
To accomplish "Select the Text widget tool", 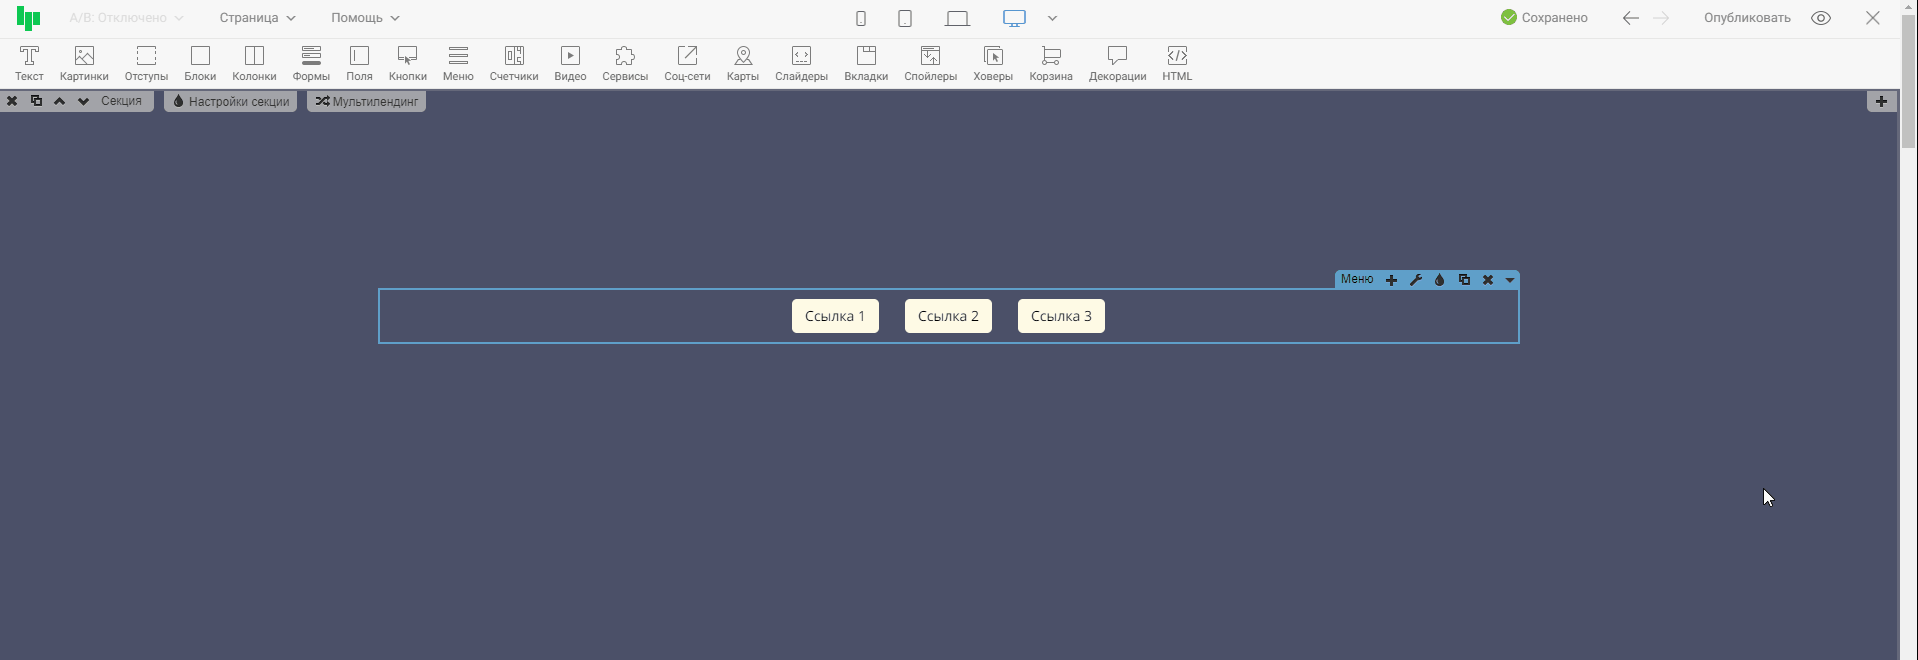I will pos(29,63).
